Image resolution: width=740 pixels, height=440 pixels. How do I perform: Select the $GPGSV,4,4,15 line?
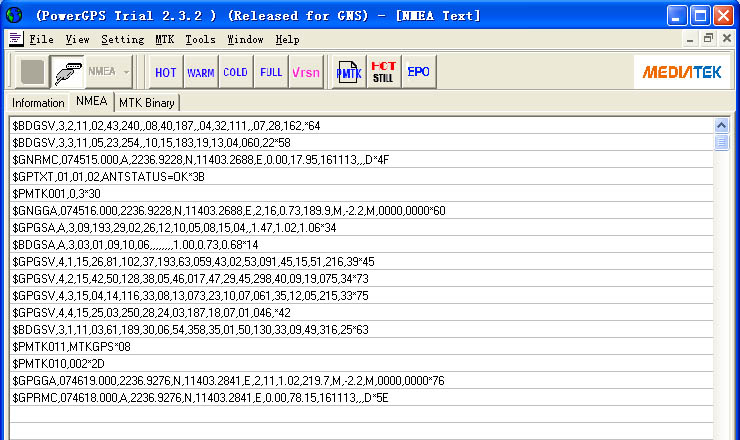(x=362, y=313)
